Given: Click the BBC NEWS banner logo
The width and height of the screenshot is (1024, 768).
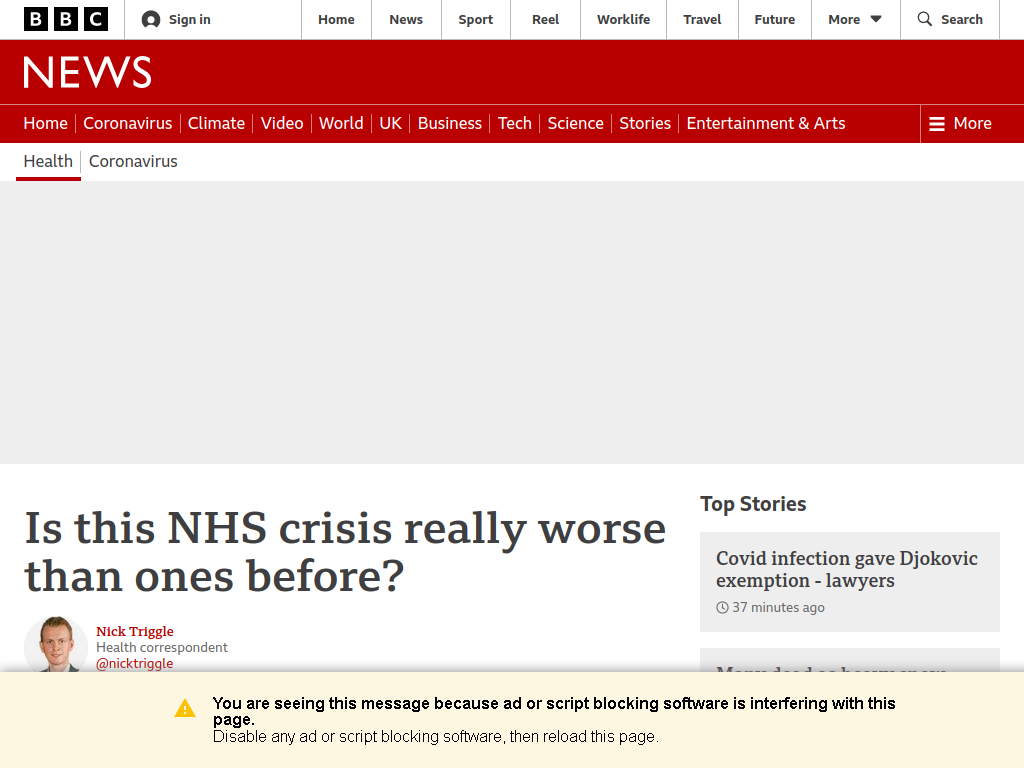Looking at the screenshot, I should pos(88,72).
